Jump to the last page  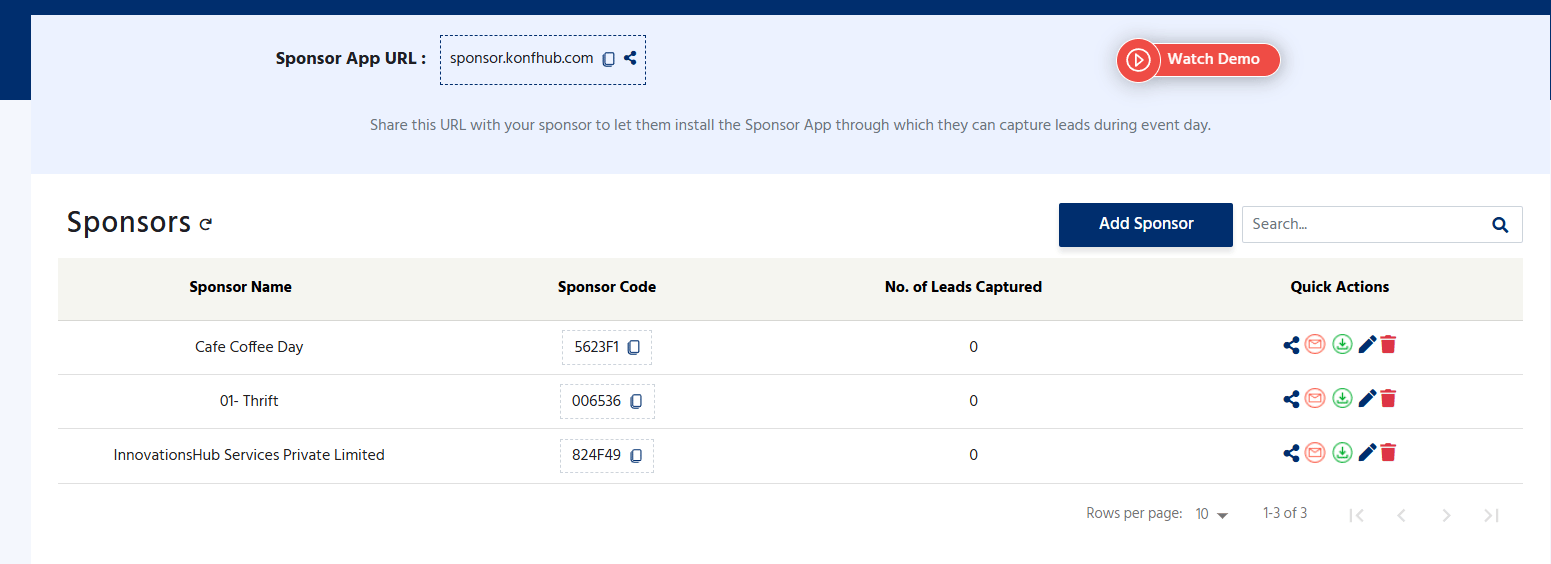1491,515
